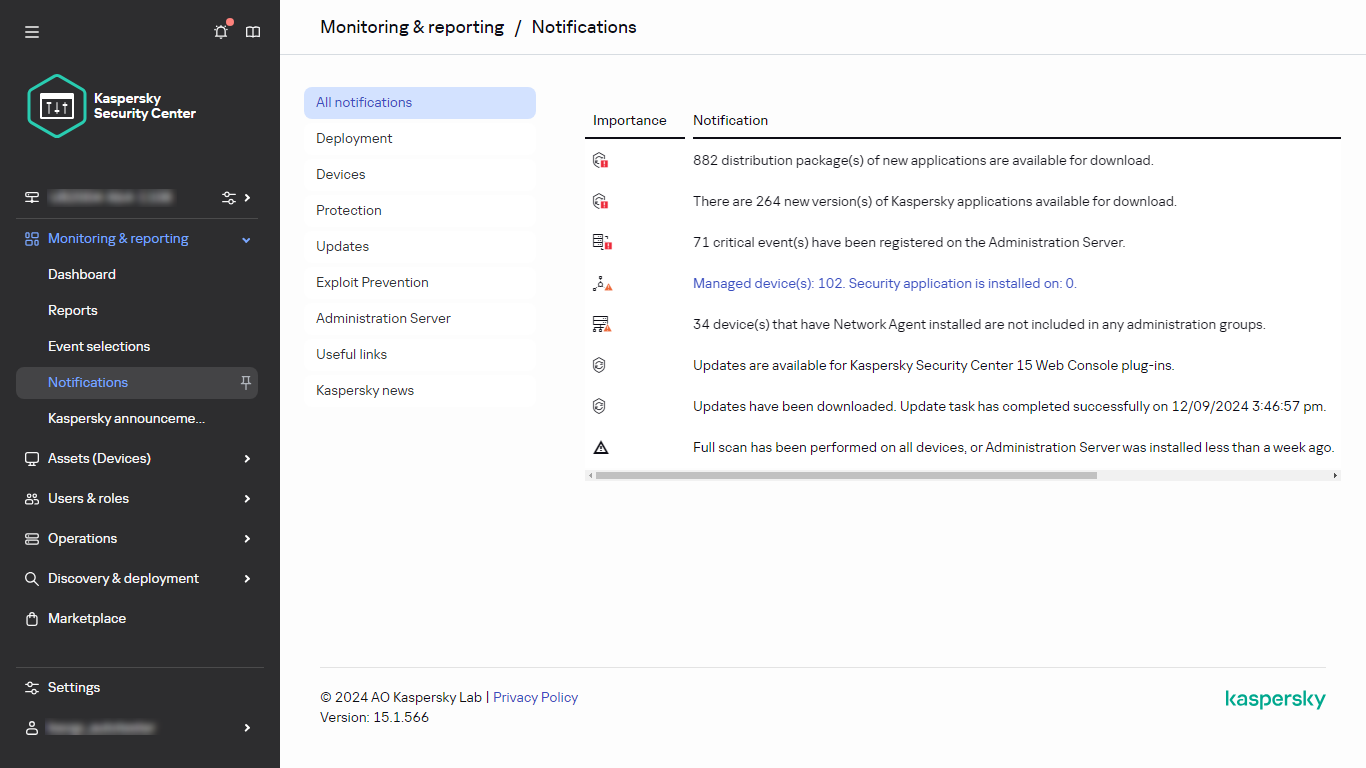Expand the Users & roles section

(x=246, y=498)
